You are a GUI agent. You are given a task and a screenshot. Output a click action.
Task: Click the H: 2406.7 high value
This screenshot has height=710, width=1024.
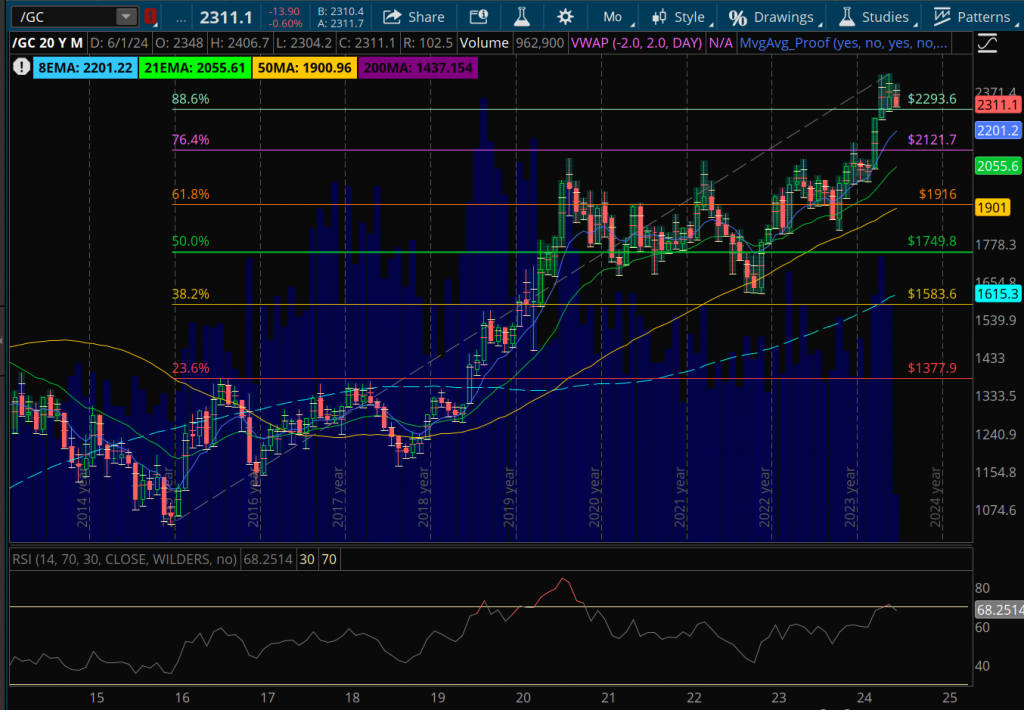tap(239, 43)
